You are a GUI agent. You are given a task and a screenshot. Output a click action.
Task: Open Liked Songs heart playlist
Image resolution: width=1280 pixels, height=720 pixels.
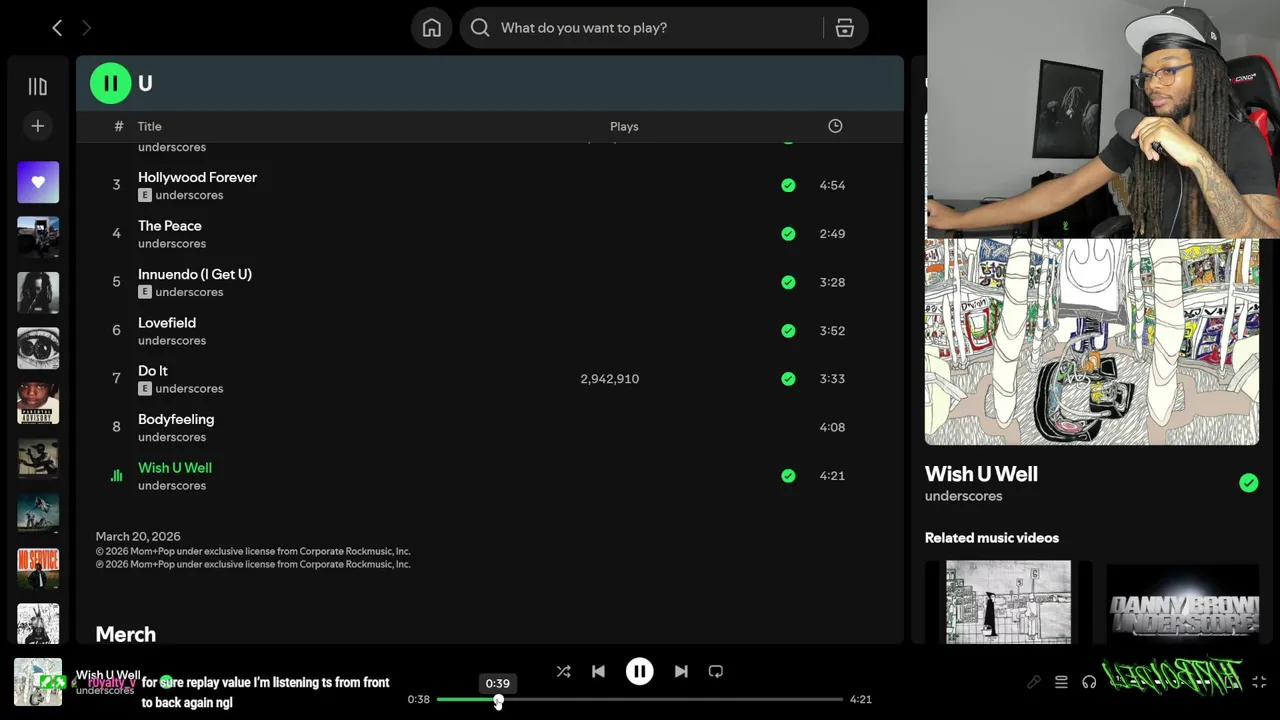(38, 182)
